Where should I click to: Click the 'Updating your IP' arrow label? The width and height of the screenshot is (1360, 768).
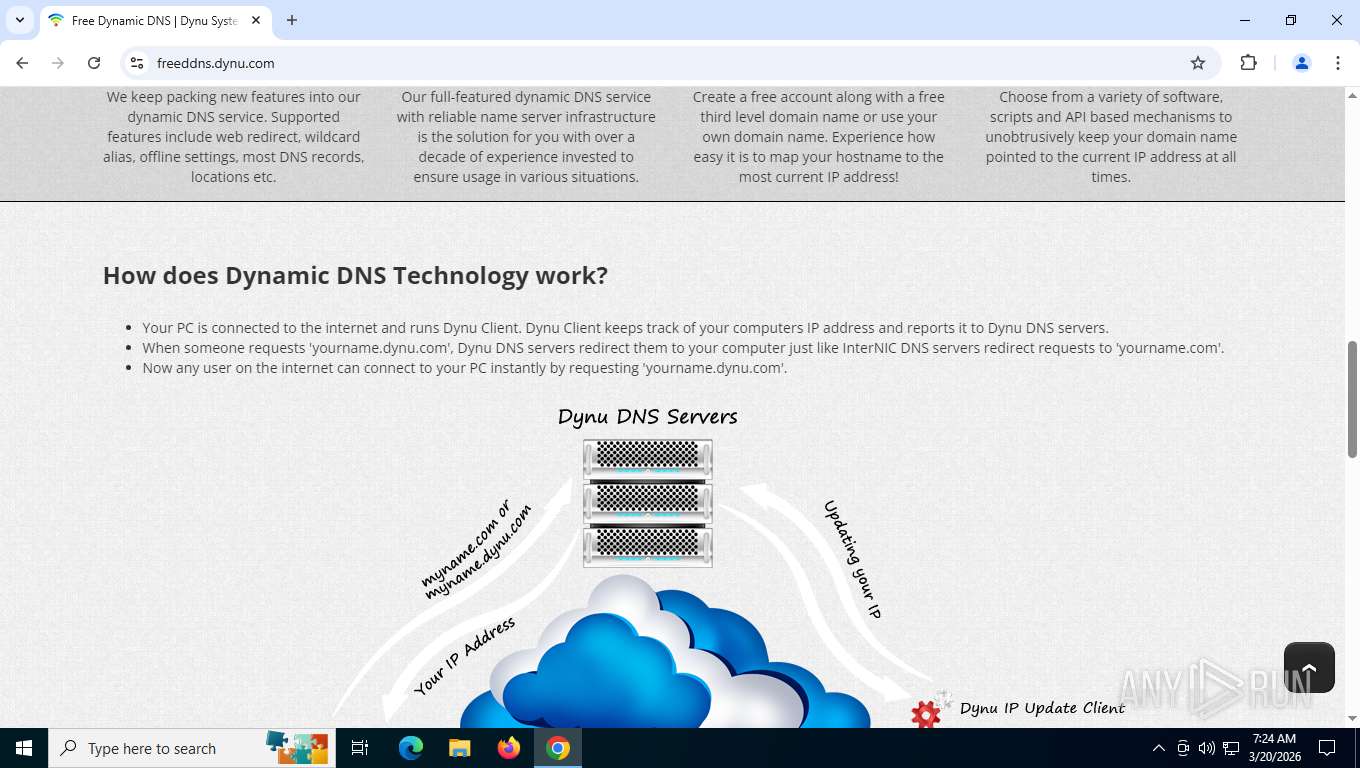pos(852,560)
